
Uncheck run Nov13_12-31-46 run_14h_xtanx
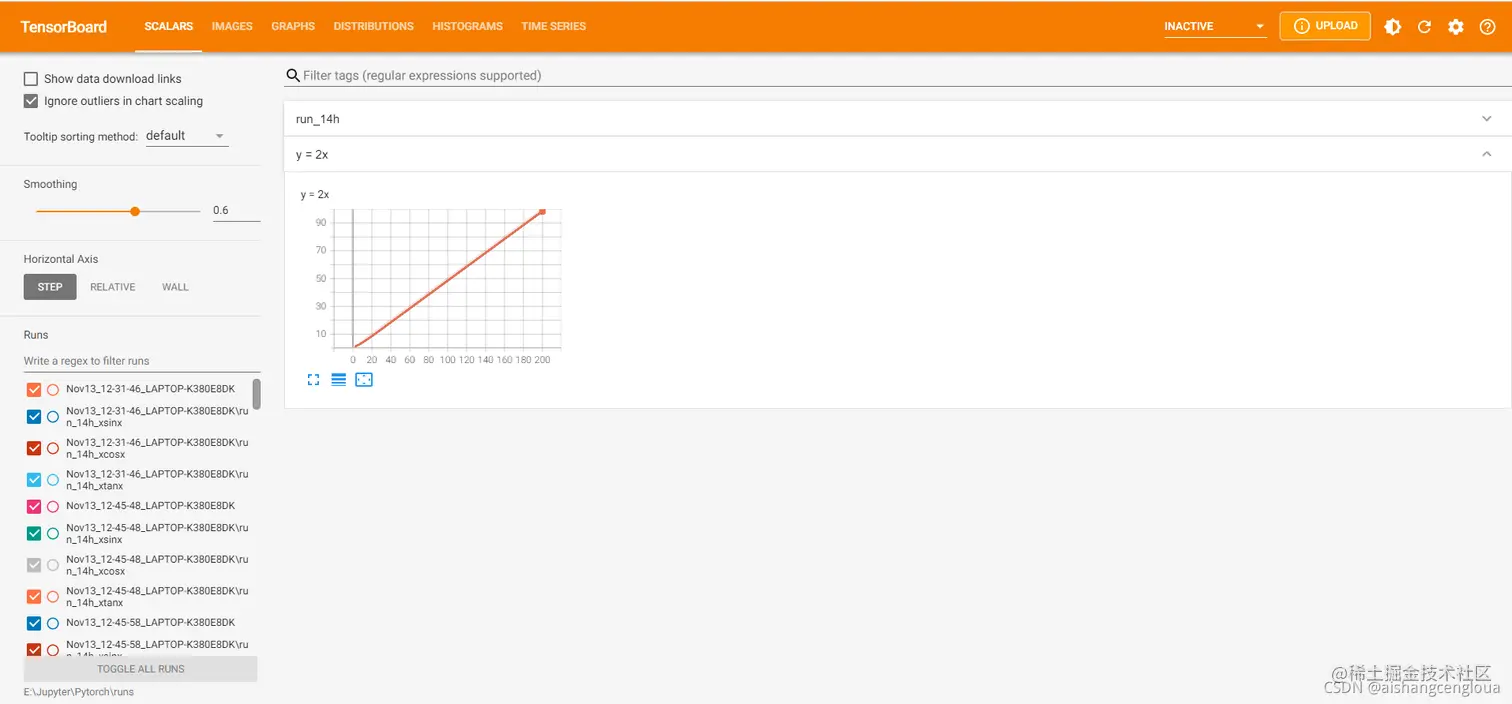pyautogui.click(x=34, y=480)
